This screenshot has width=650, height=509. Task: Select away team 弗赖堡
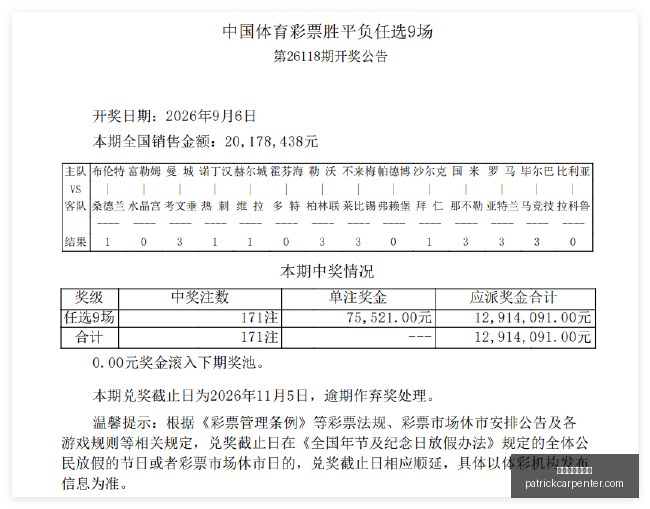coord(393,206)
